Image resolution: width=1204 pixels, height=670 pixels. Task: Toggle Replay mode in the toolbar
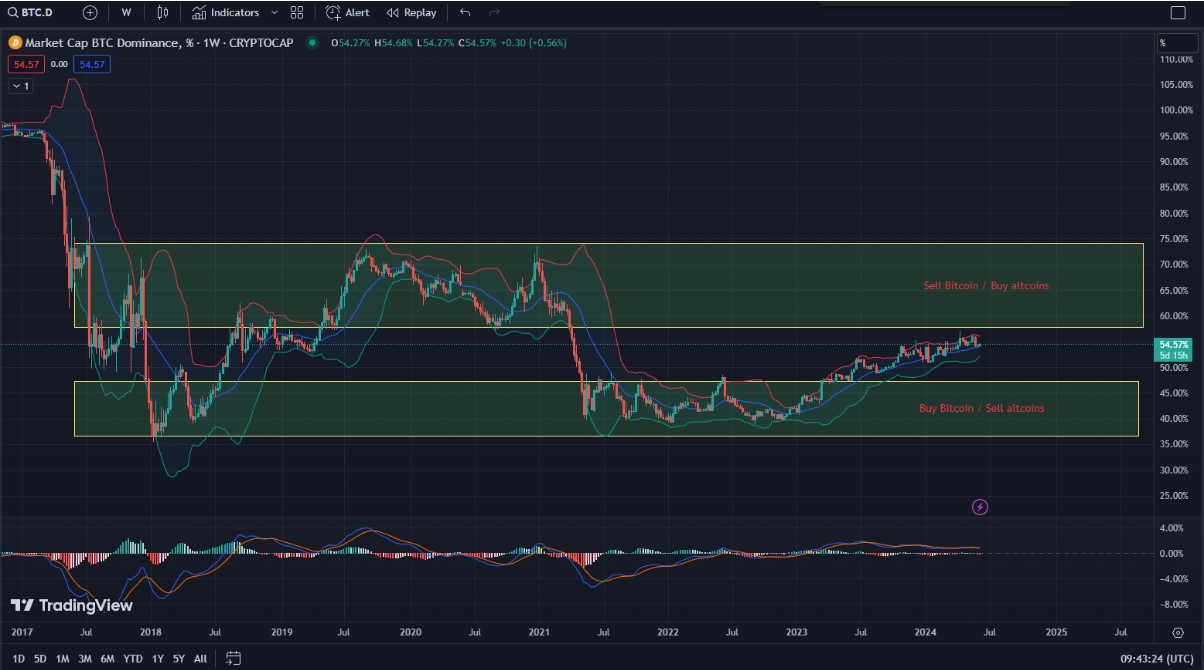pos(411,13)
